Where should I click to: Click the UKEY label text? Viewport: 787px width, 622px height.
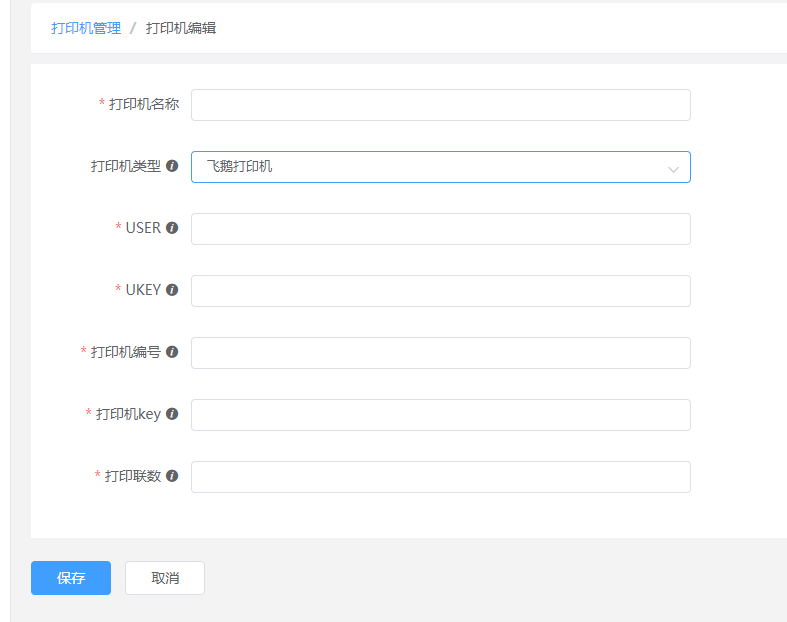(x=143, y=290)
